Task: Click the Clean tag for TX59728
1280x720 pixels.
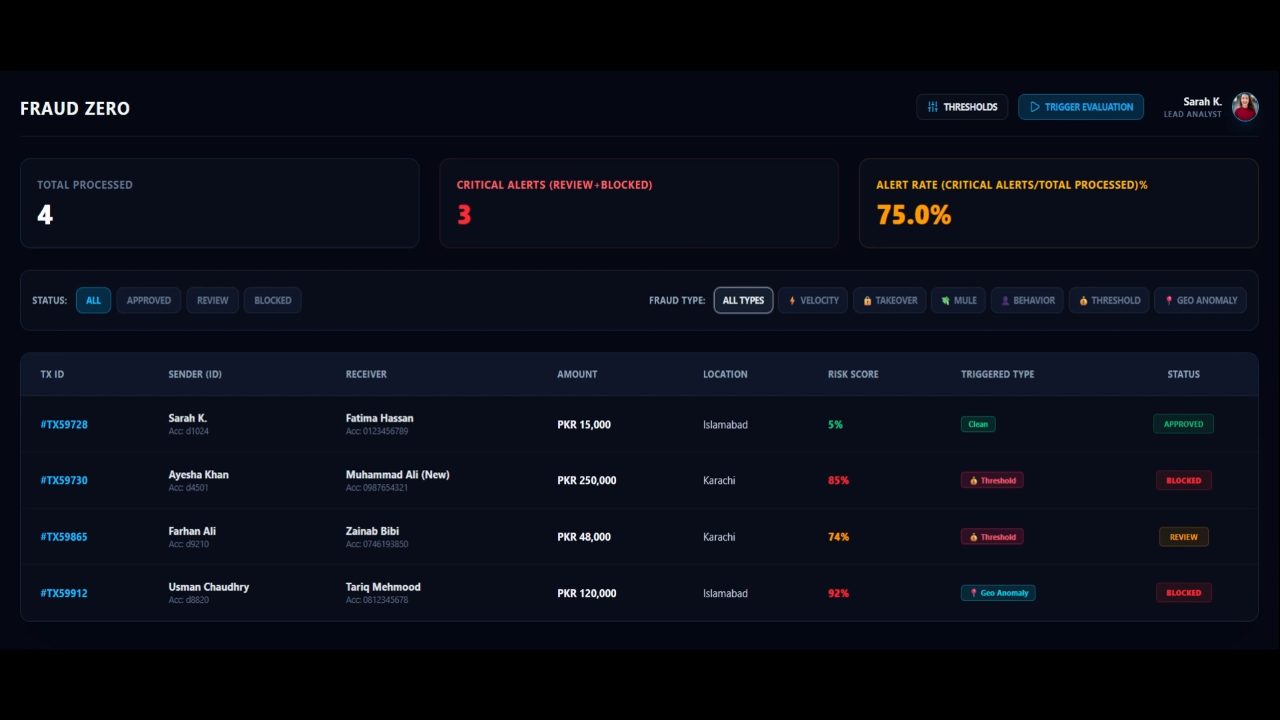Action: (978, 424)
